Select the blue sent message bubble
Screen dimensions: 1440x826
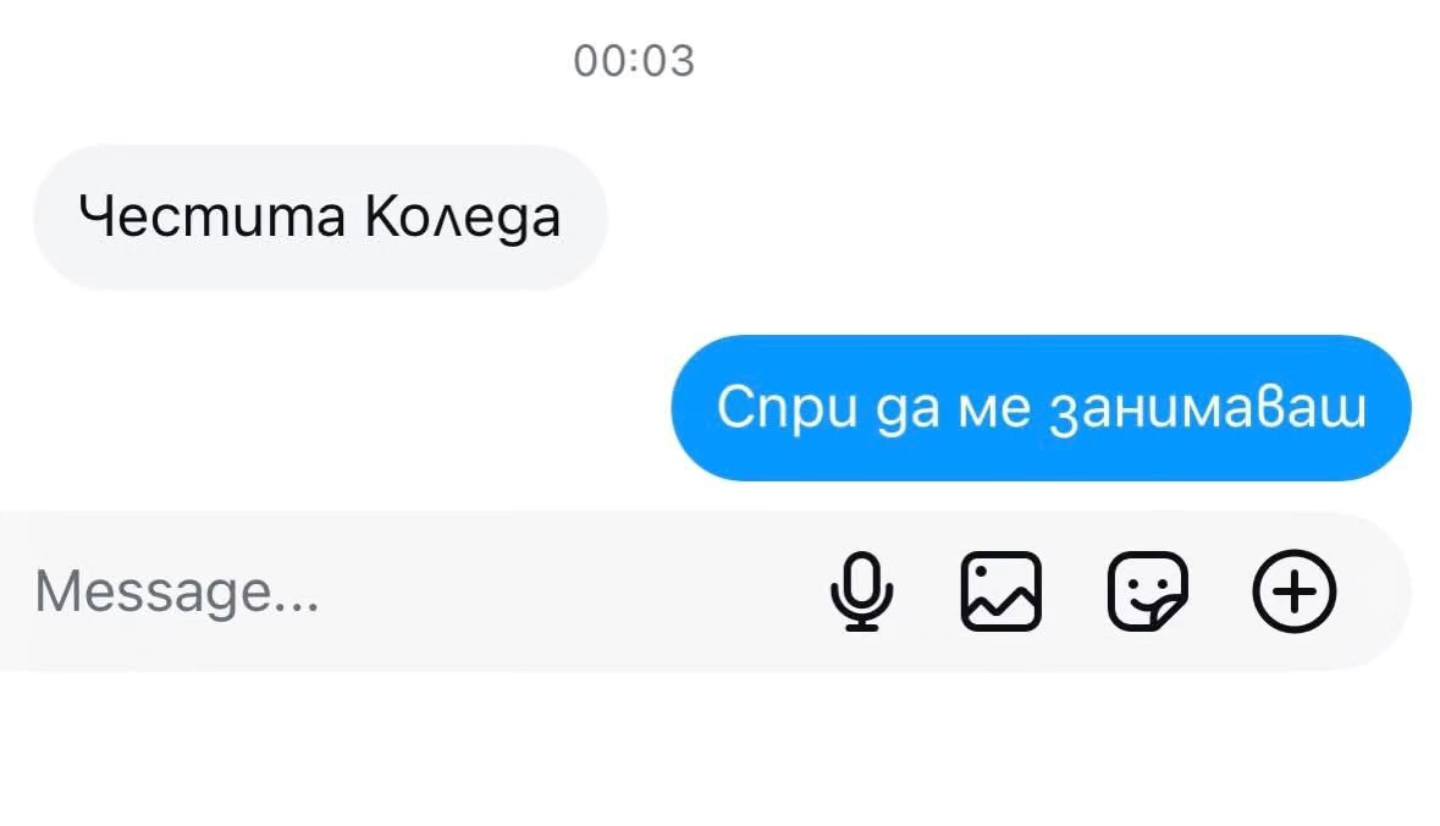pyautogui.click(x=1040, y=408)
